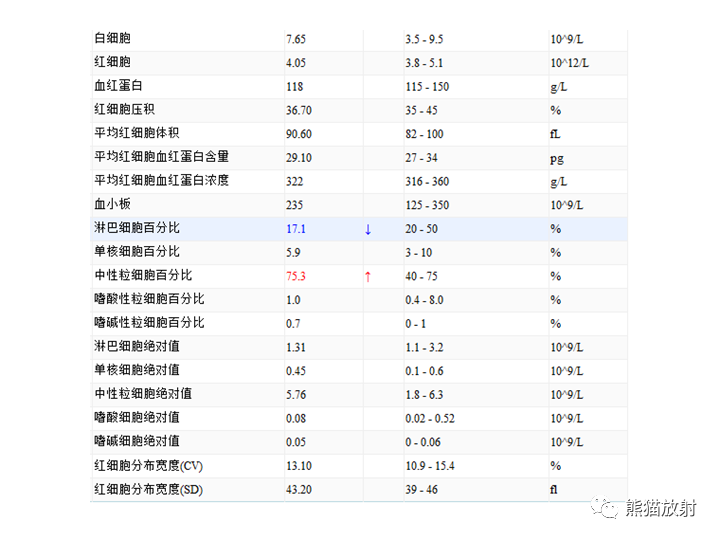The height and width of the screenshot is (540, 720).
Task: Click reference range 115 - 150
Action: [427, 87]
